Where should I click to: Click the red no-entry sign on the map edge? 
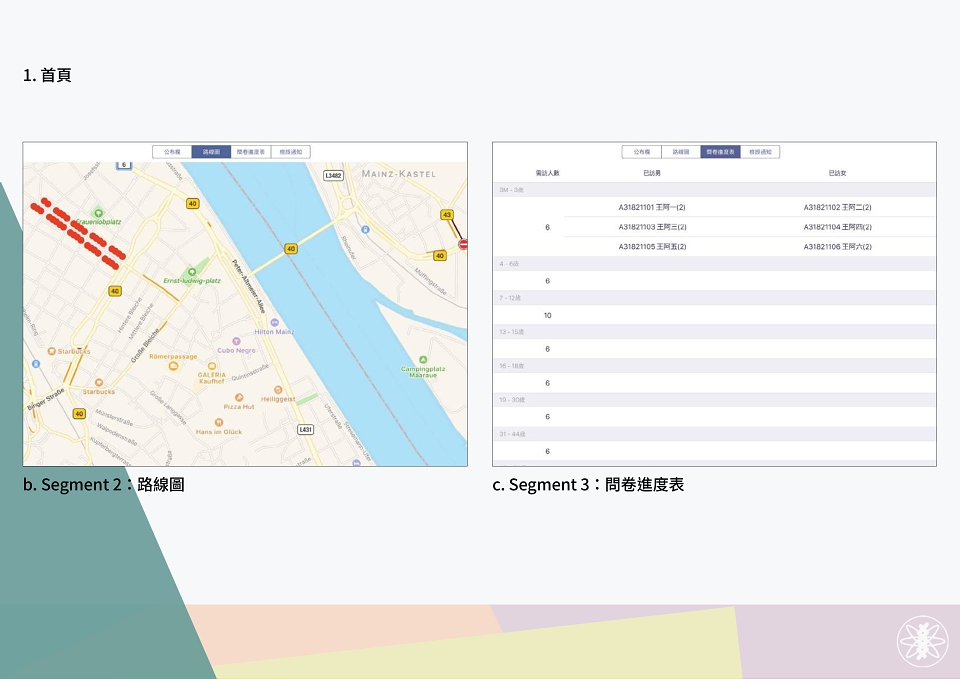coord(463,244)
